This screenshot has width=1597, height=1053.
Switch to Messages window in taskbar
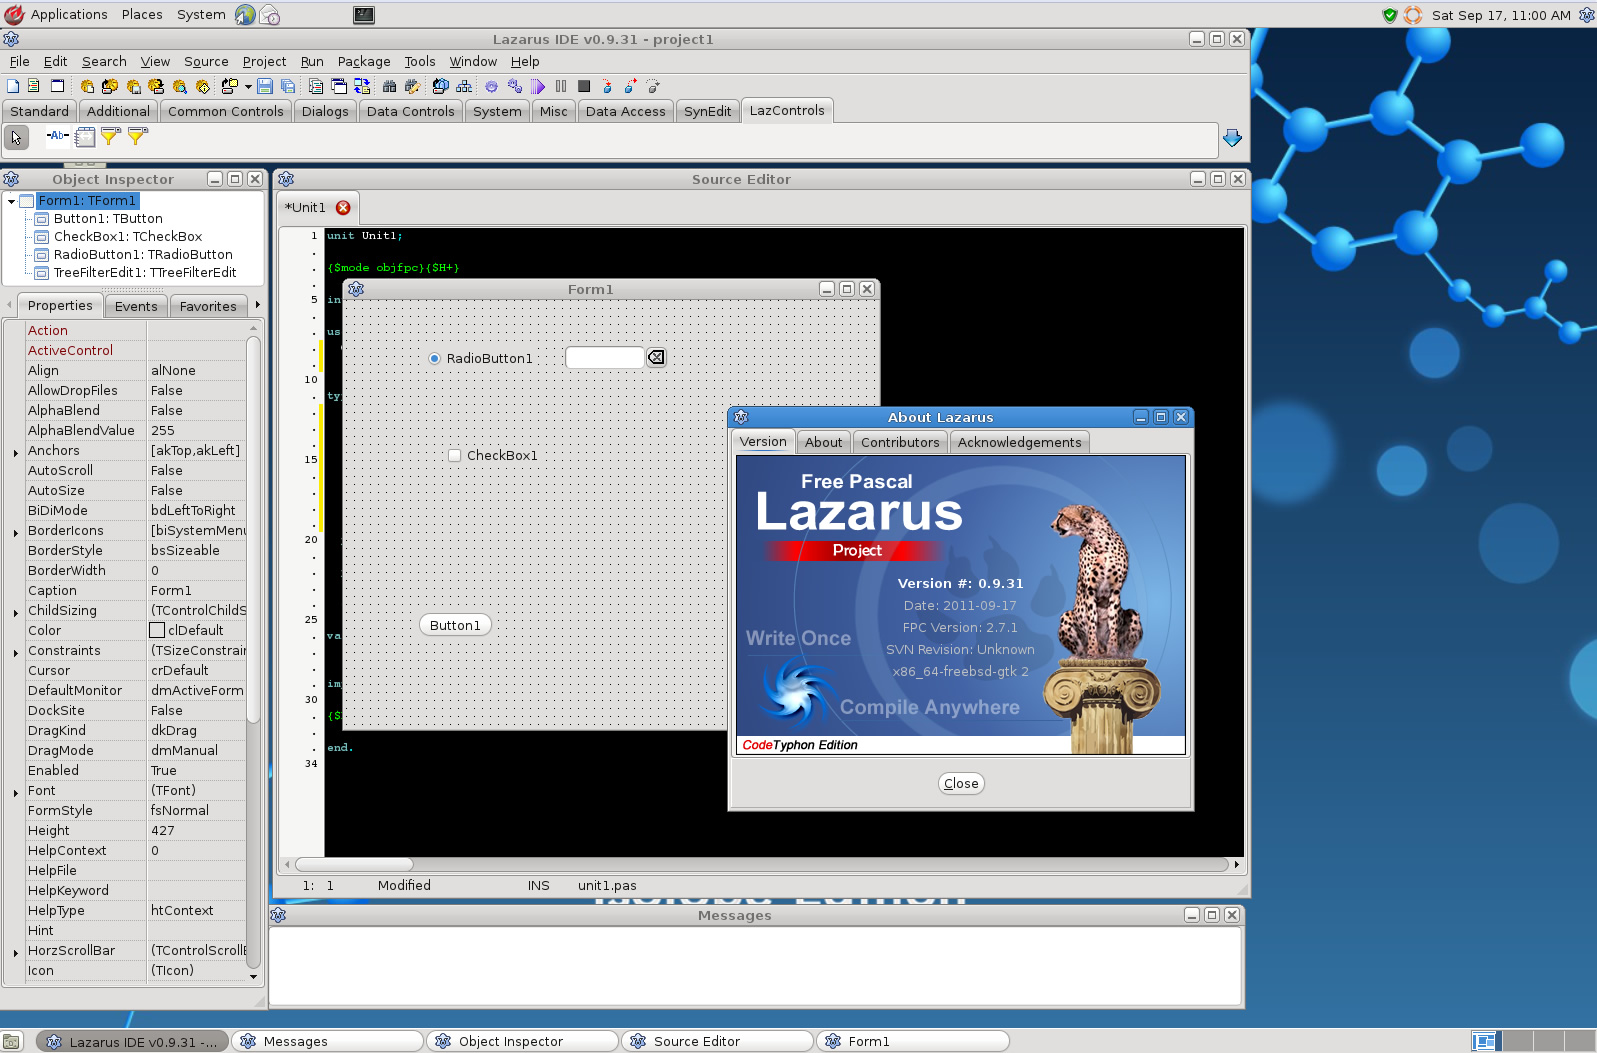[x=328, y=1041]
